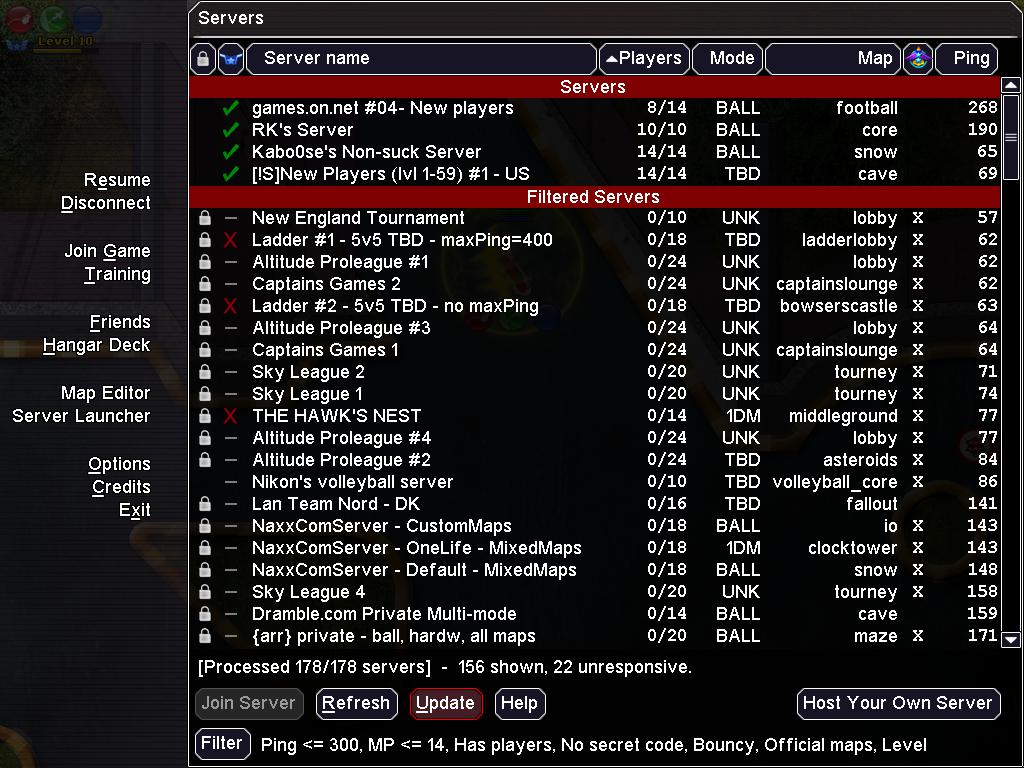Select Resume in the main menu

point(118,180)
